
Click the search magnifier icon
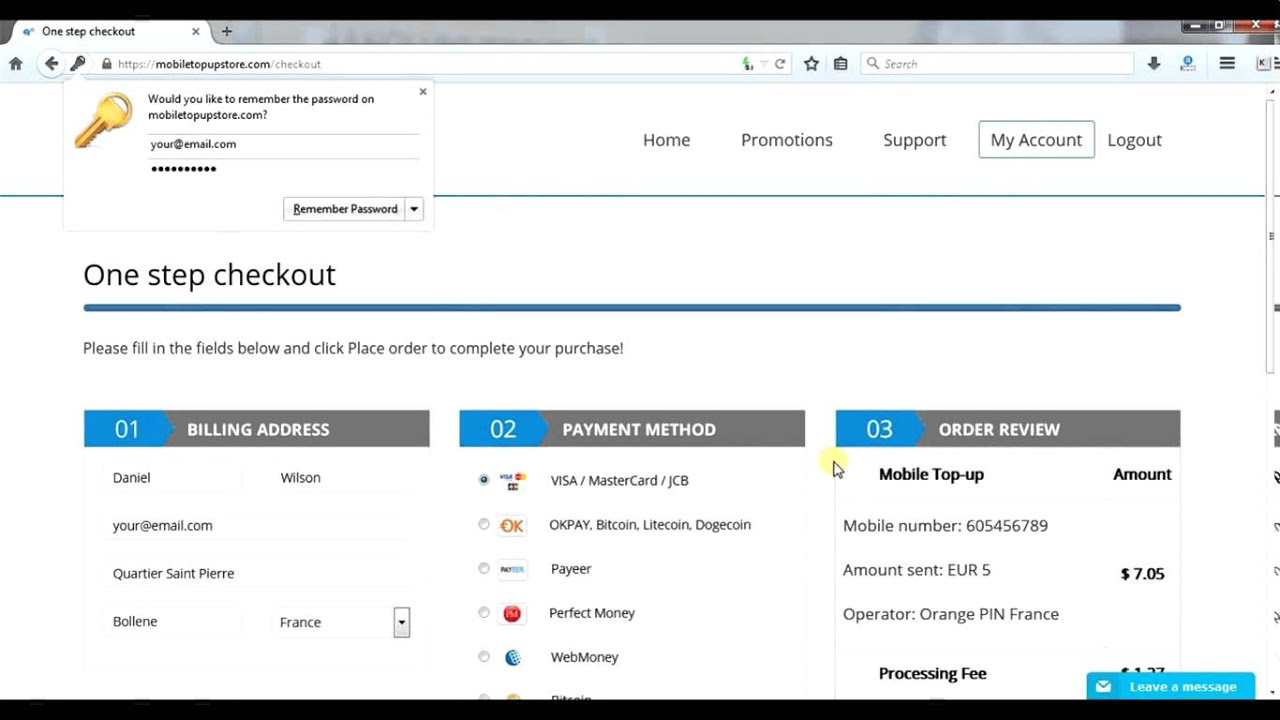873,63
